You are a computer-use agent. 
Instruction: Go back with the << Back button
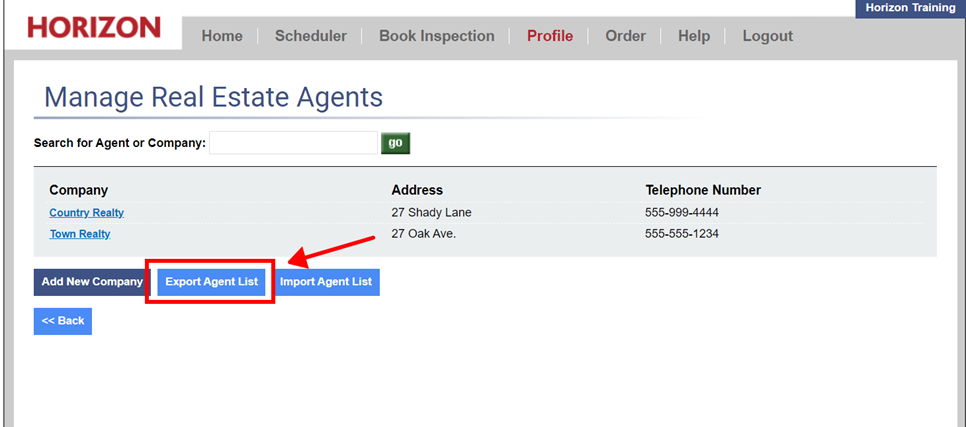pos(63,321)
